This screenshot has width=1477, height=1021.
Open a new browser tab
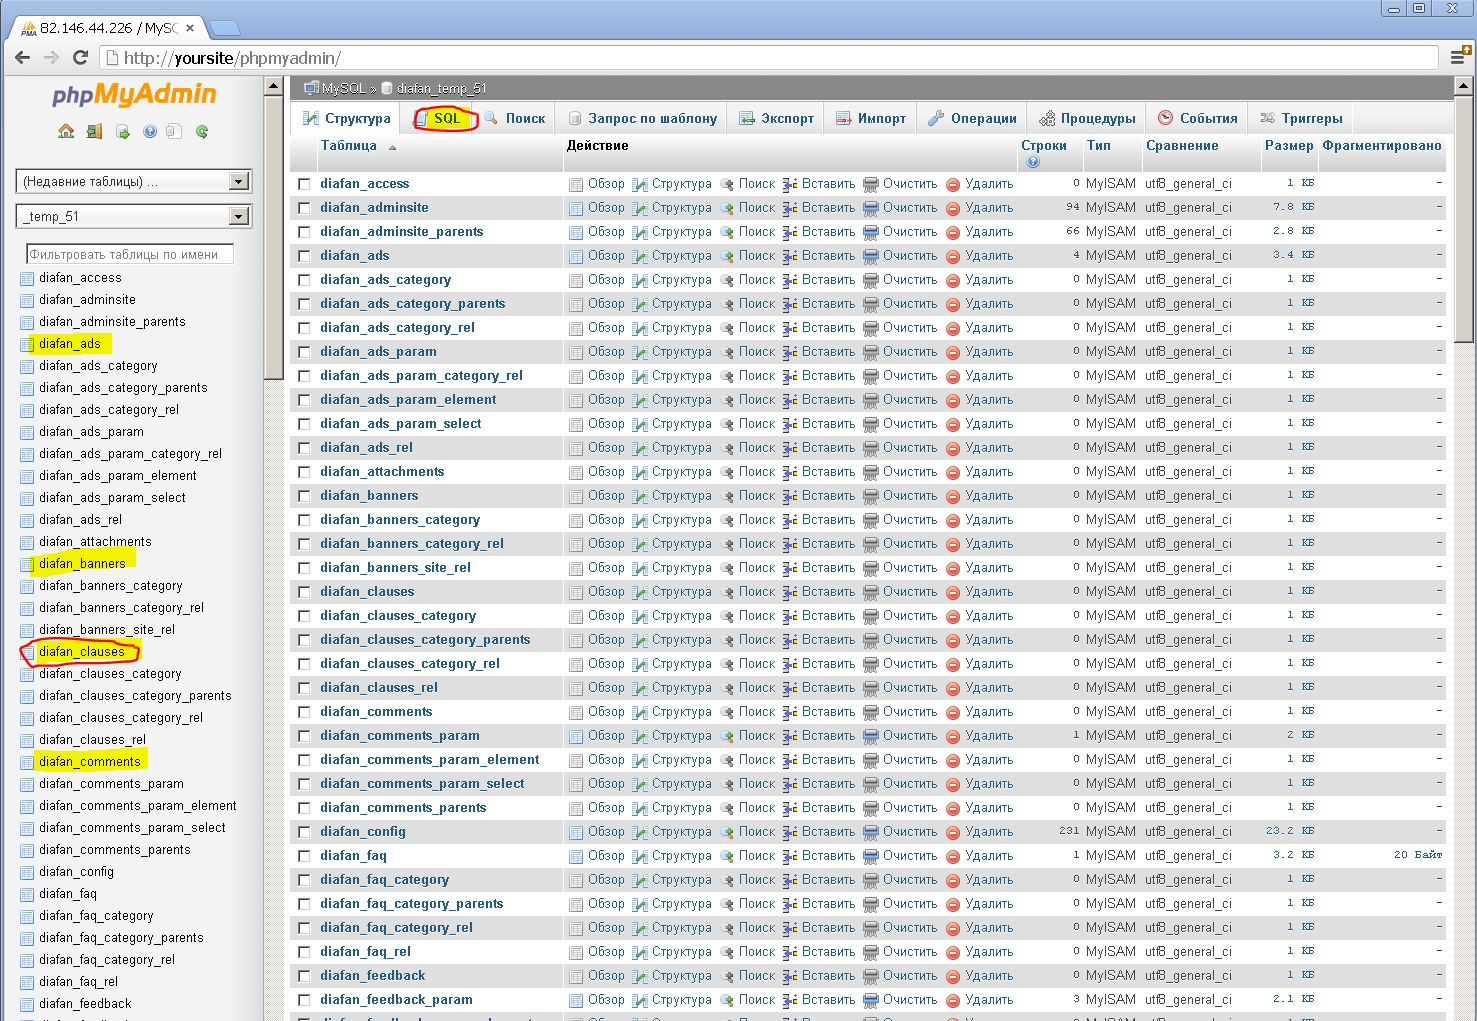(x=224, y=28)
